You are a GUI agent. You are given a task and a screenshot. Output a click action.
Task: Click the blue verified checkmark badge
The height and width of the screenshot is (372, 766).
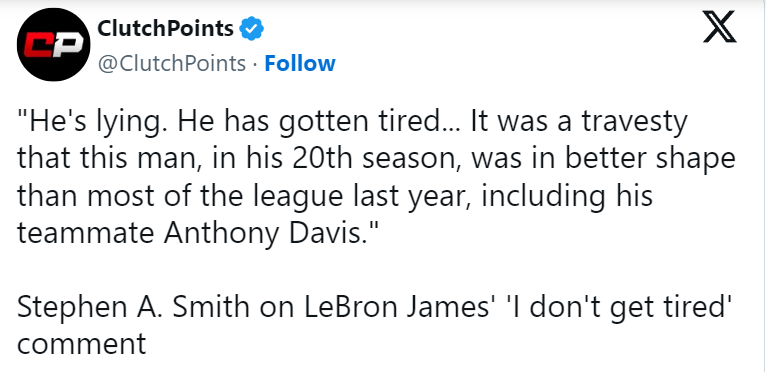point(252,29)
